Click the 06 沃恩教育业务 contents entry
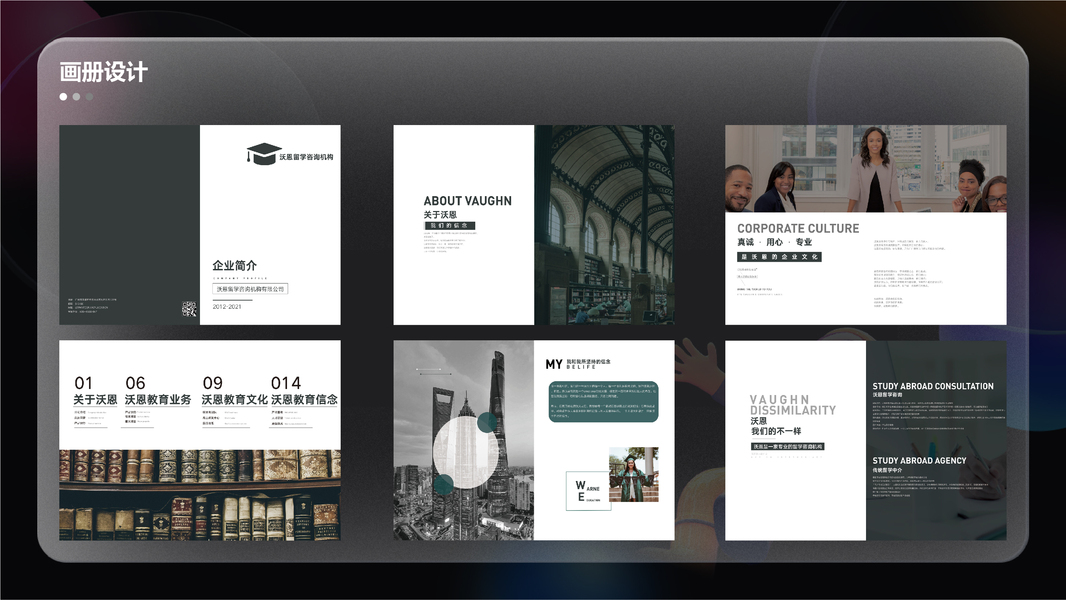The height and width of the screenshot is (600, 1066). [x=158, y=401]
